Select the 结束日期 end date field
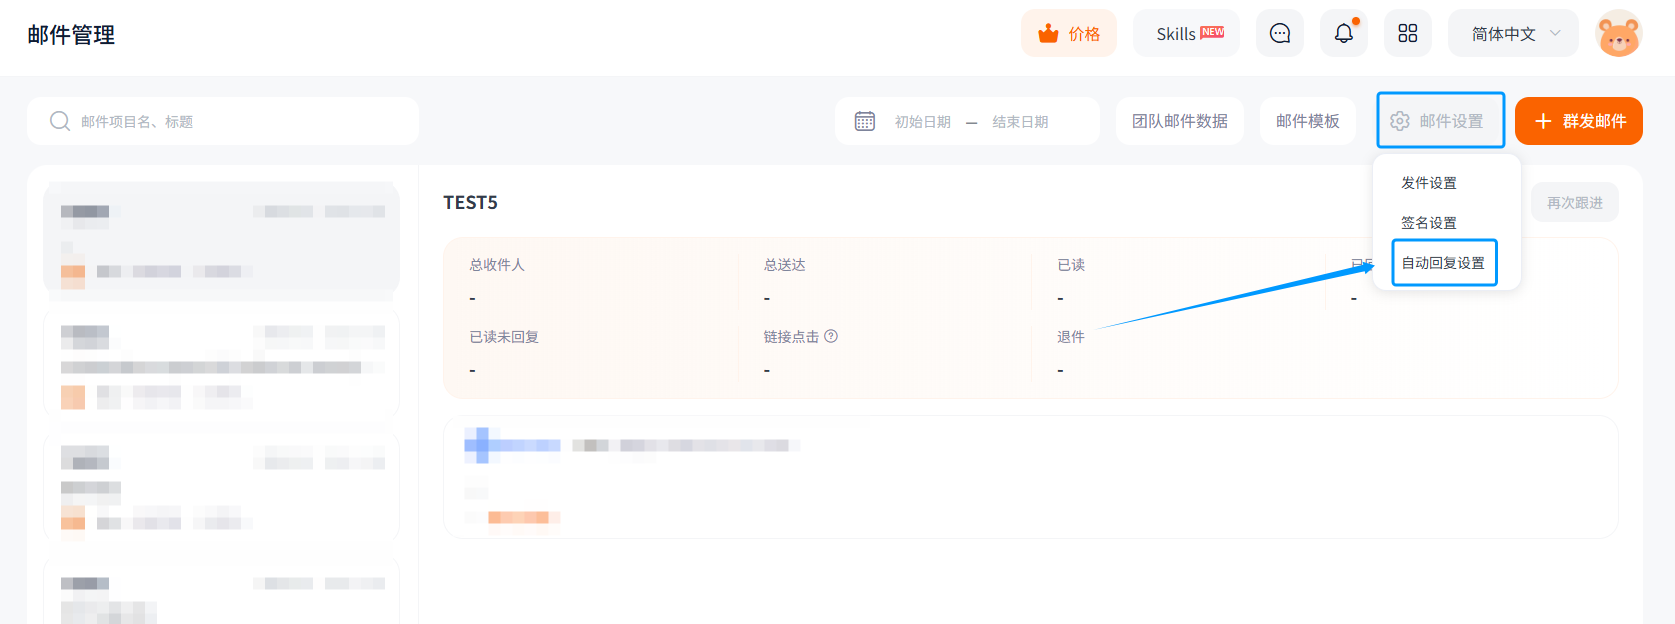The image size is (1675, 624). pyautogui.click(x=1020, y=122)
